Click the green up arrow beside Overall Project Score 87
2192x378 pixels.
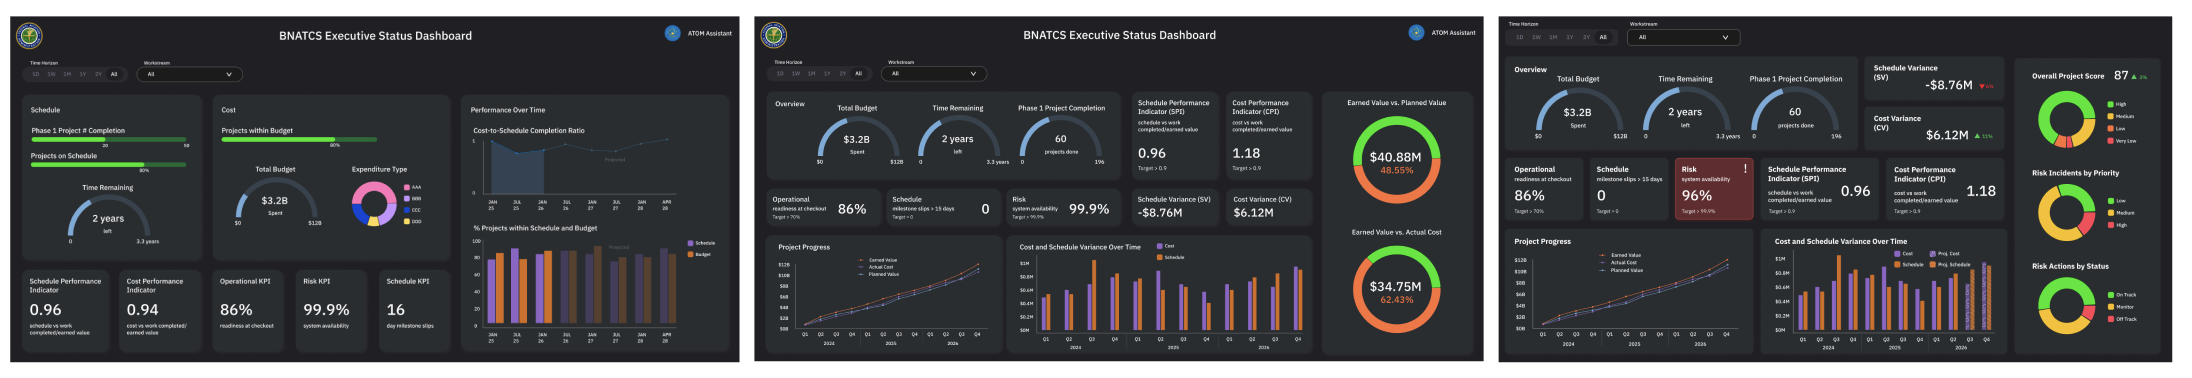[2134, 76]
